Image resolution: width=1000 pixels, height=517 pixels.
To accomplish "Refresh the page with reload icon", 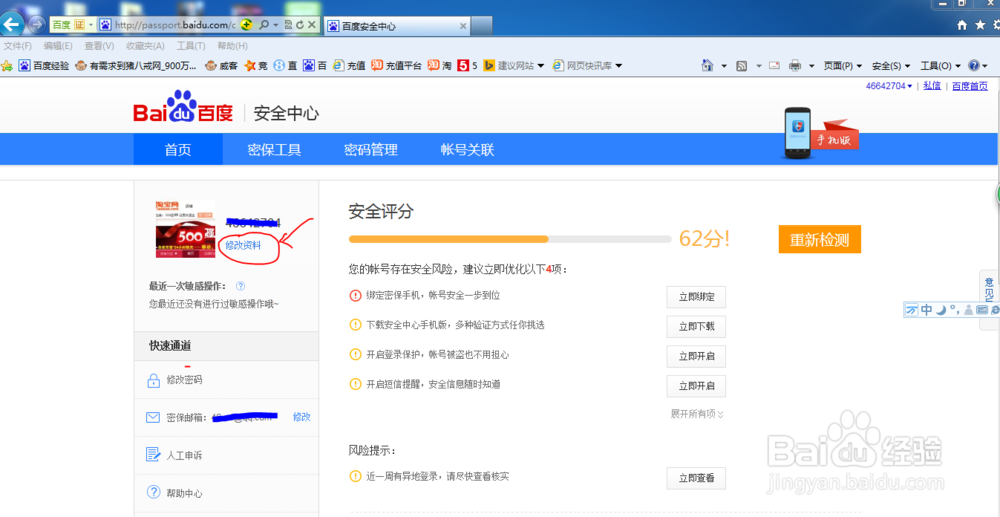I will [300, 25].
